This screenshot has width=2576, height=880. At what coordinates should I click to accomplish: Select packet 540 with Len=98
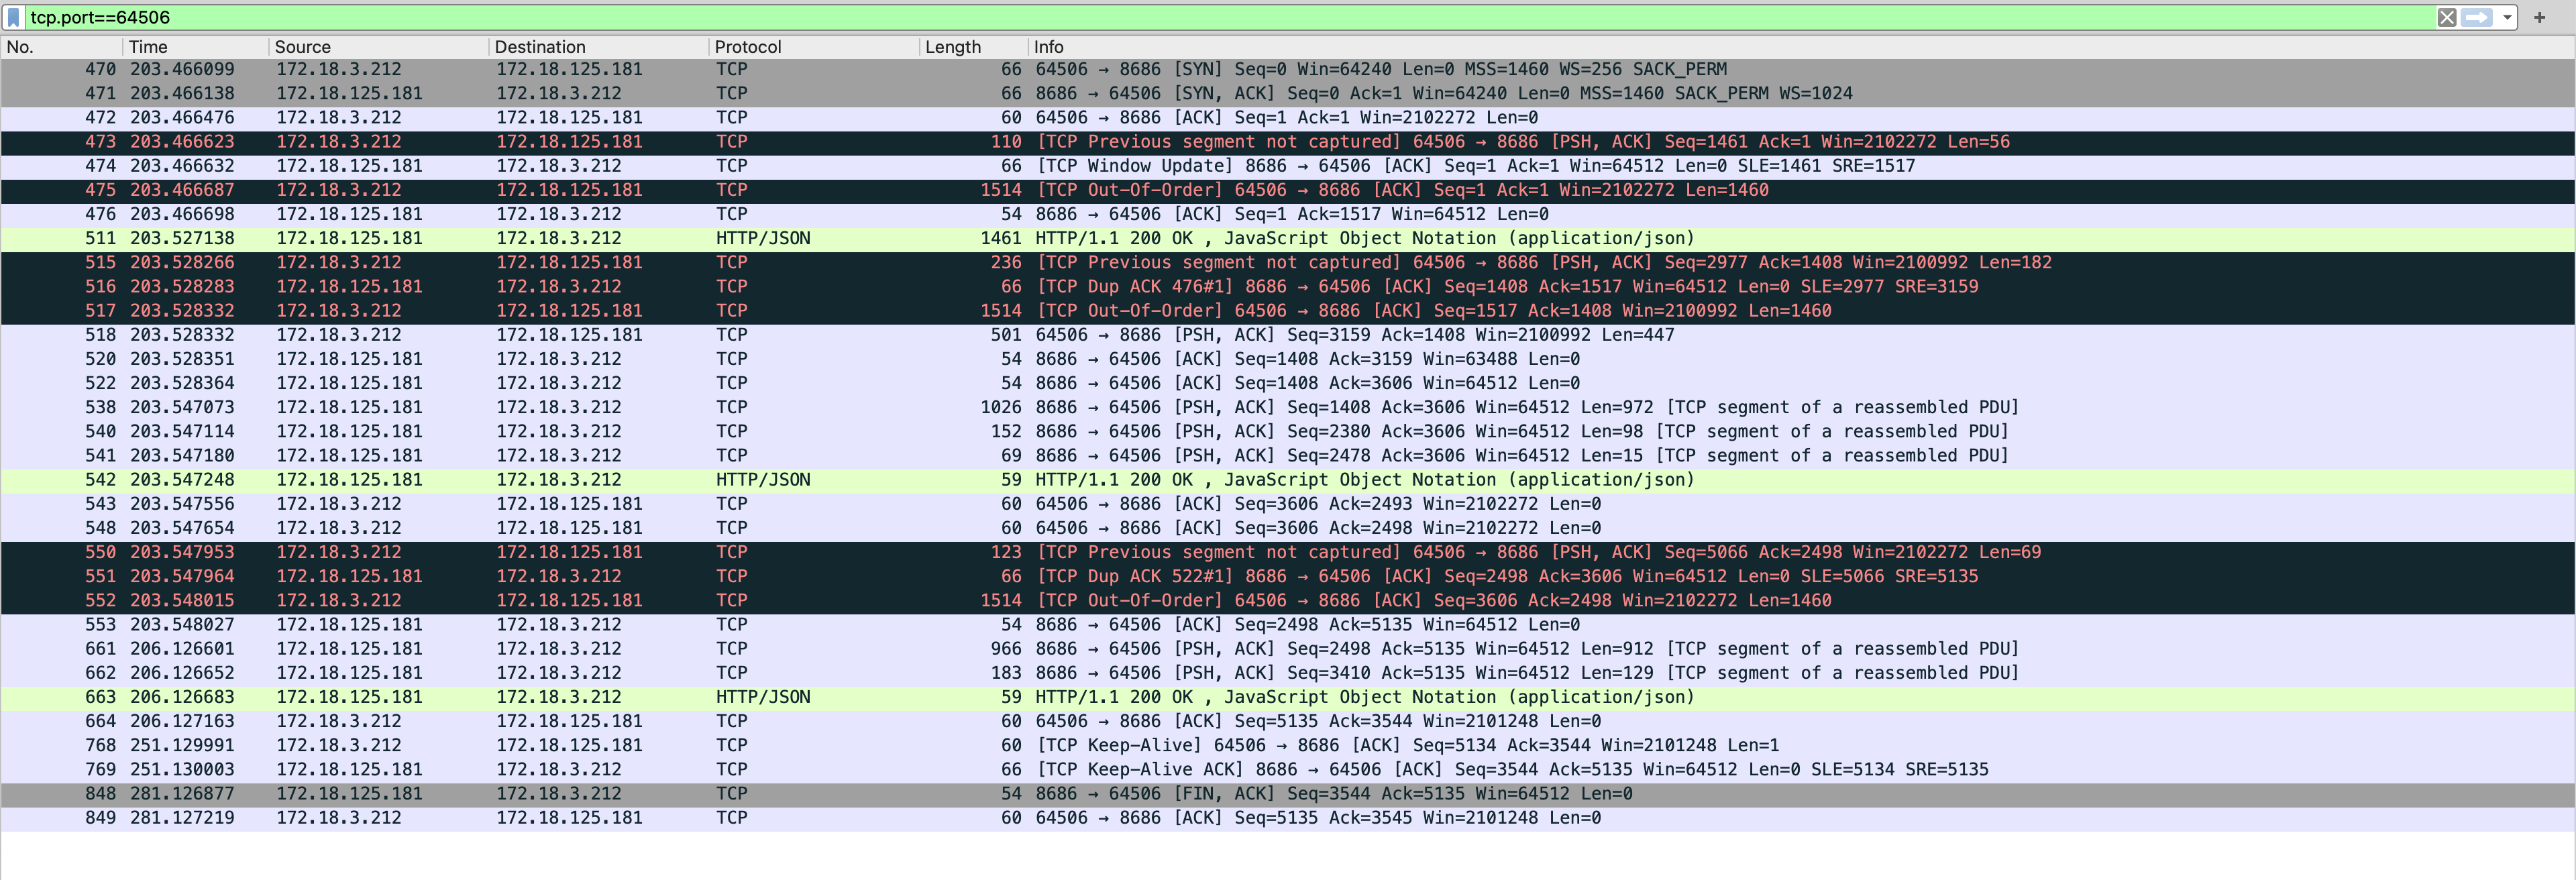click(x=1288, y=431)
